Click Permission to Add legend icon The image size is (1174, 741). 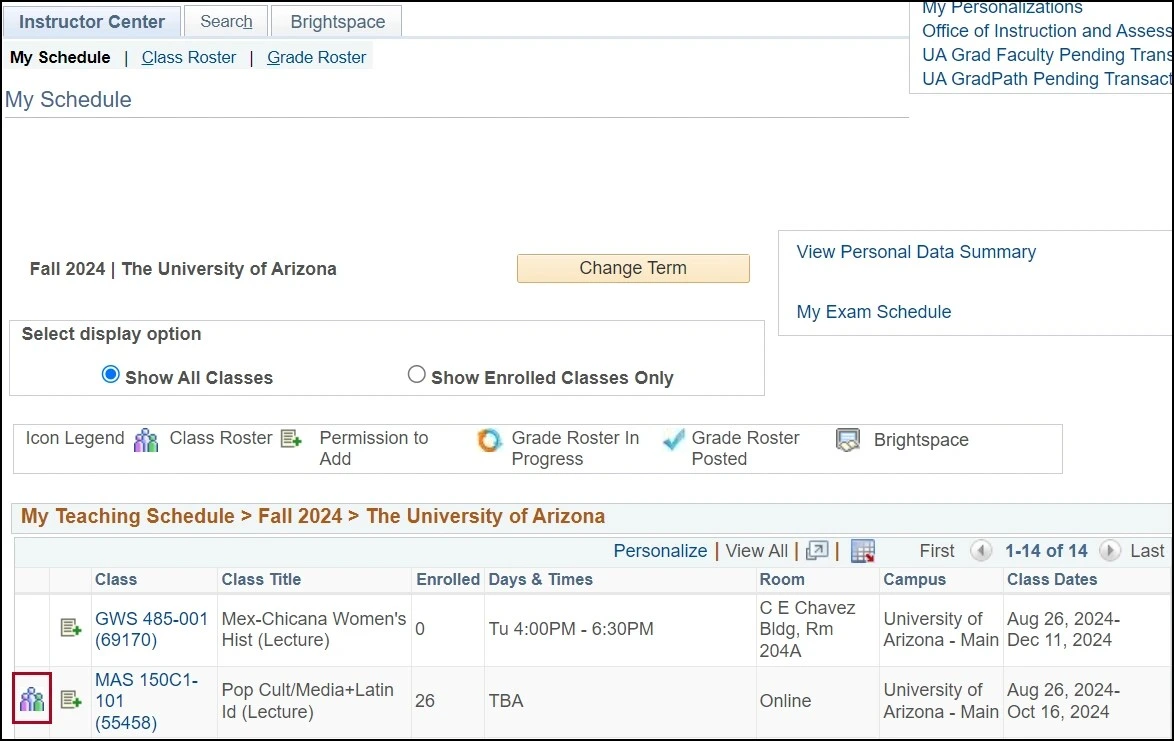click(x=291, y=439)
